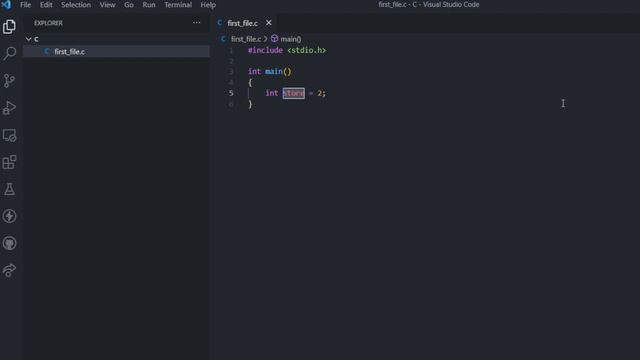Collapse the C folder in Explorer
Viewport: 640px width, 360px height.
point(29,39)
